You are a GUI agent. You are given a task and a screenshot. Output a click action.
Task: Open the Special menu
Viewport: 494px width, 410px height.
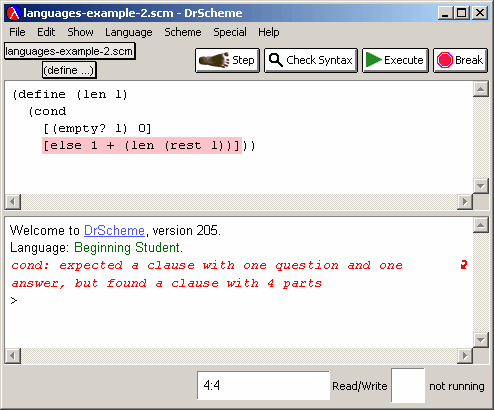click(x=230, y=32)
